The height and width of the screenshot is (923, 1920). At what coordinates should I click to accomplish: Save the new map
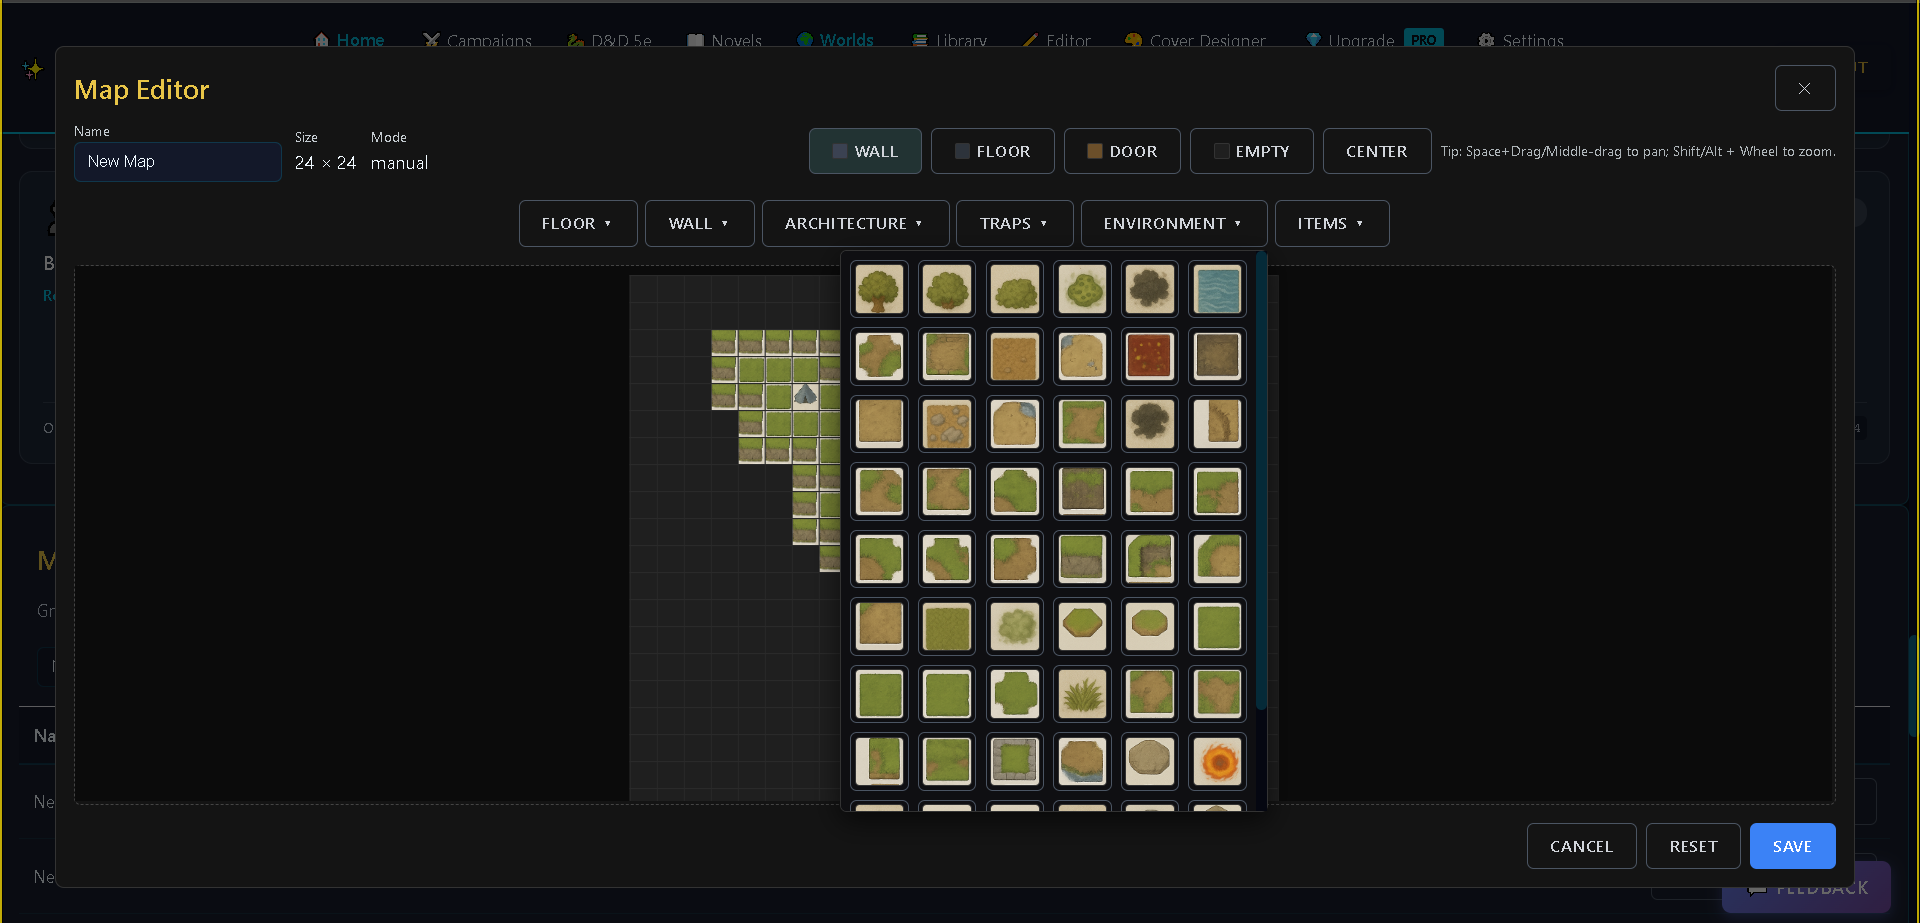1791,845
